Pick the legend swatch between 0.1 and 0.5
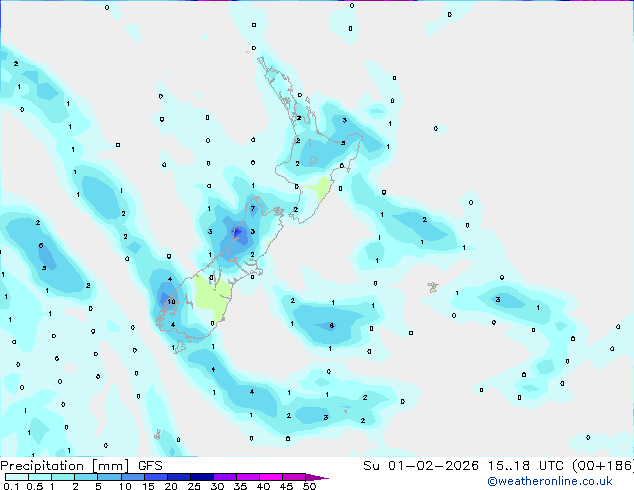The image size is (634, 490). [17, 477]
